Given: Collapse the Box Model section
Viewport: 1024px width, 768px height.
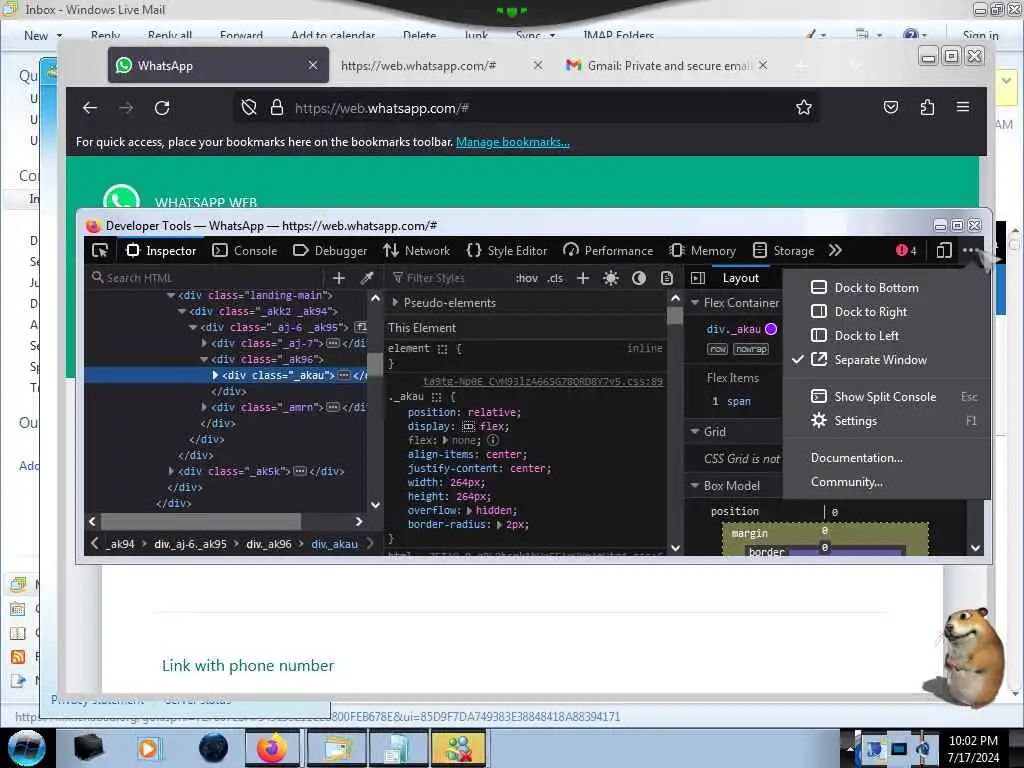Looking at the screenshot, I should pos(695,485).
